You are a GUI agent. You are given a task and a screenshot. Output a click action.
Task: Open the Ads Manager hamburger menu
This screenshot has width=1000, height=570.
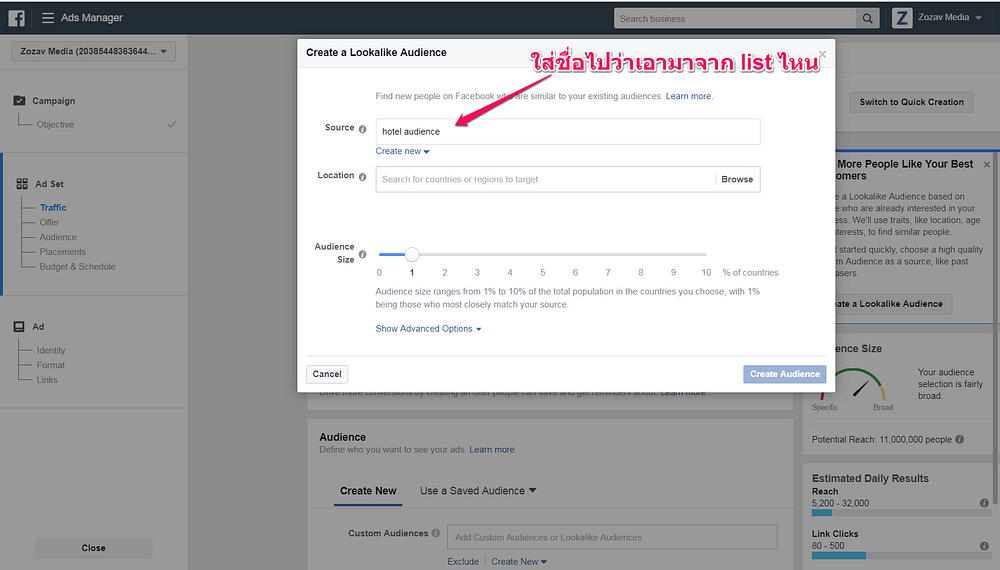(48, 18)
